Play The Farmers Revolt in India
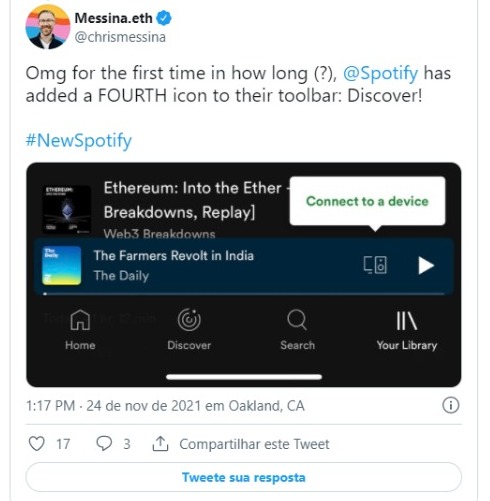 tap(426, 265)
